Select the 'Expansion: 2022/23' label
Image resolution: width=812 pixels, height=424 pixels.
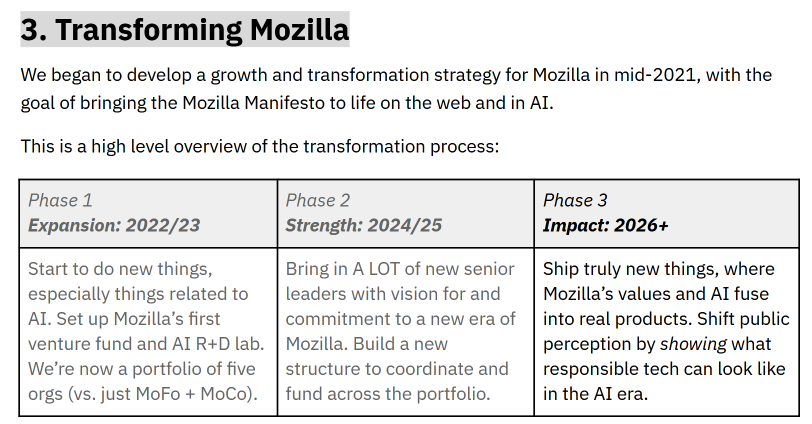pos(114,225)
